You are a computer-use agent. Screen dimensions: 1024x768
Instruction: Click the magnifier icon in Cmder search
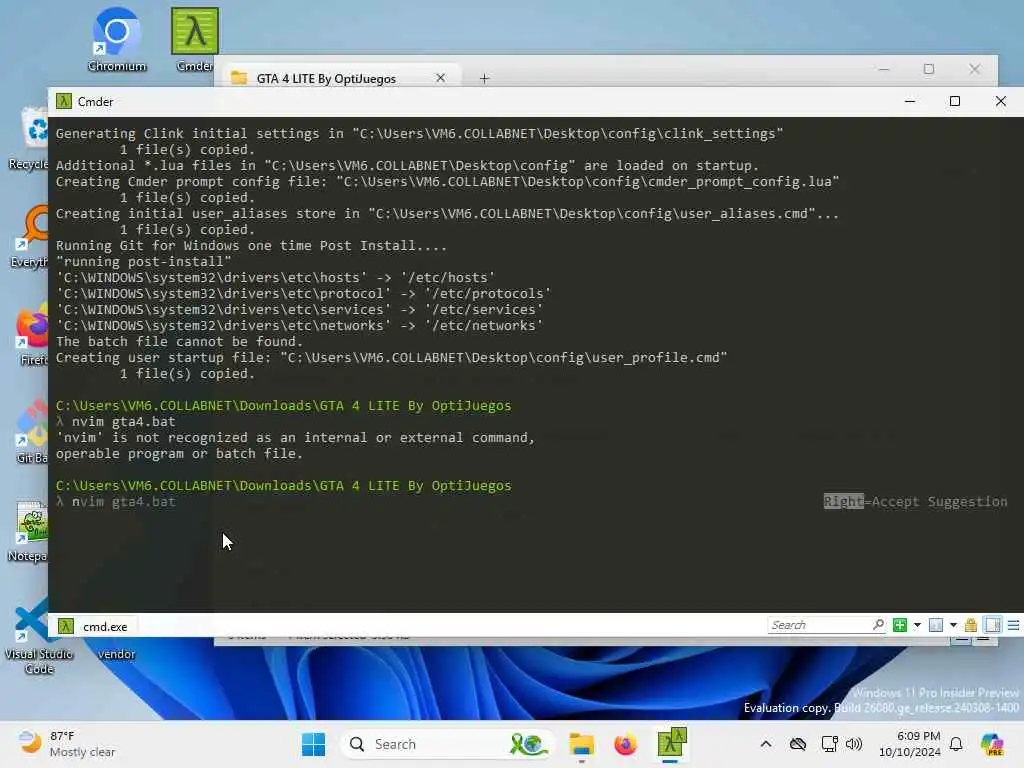tap(878, 624)
